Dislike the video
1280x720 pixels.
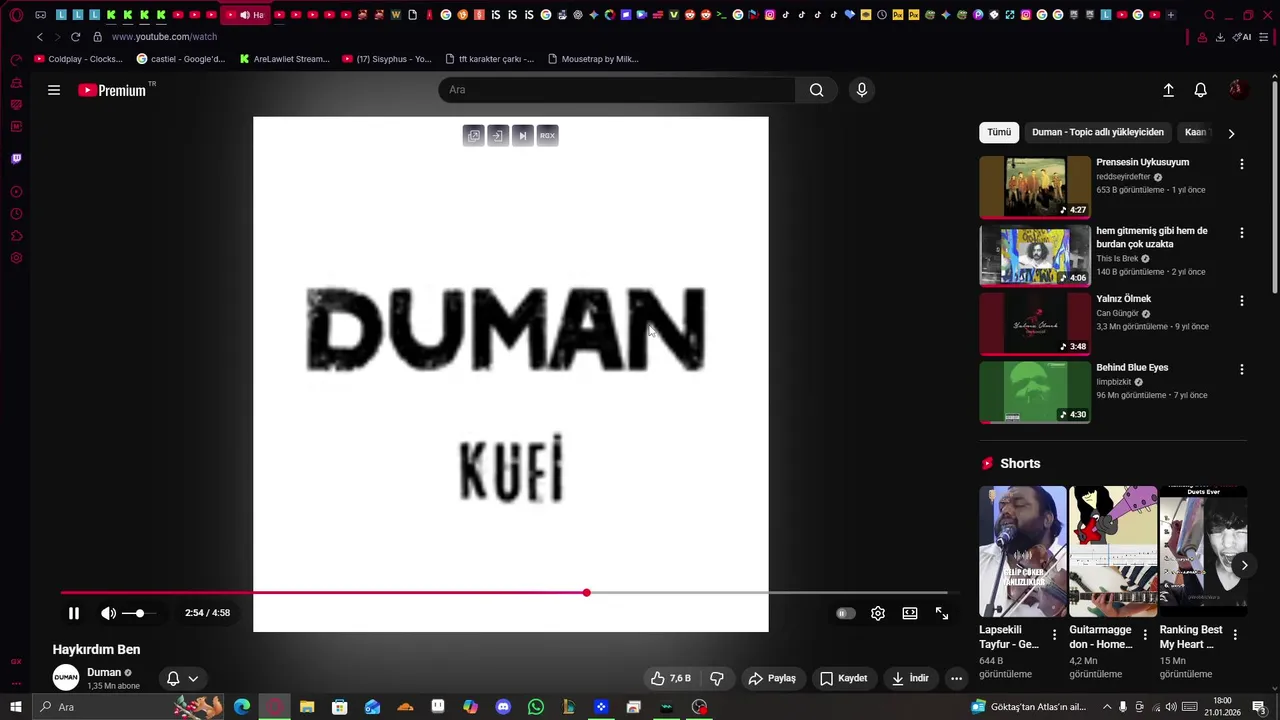click(717, 678)
